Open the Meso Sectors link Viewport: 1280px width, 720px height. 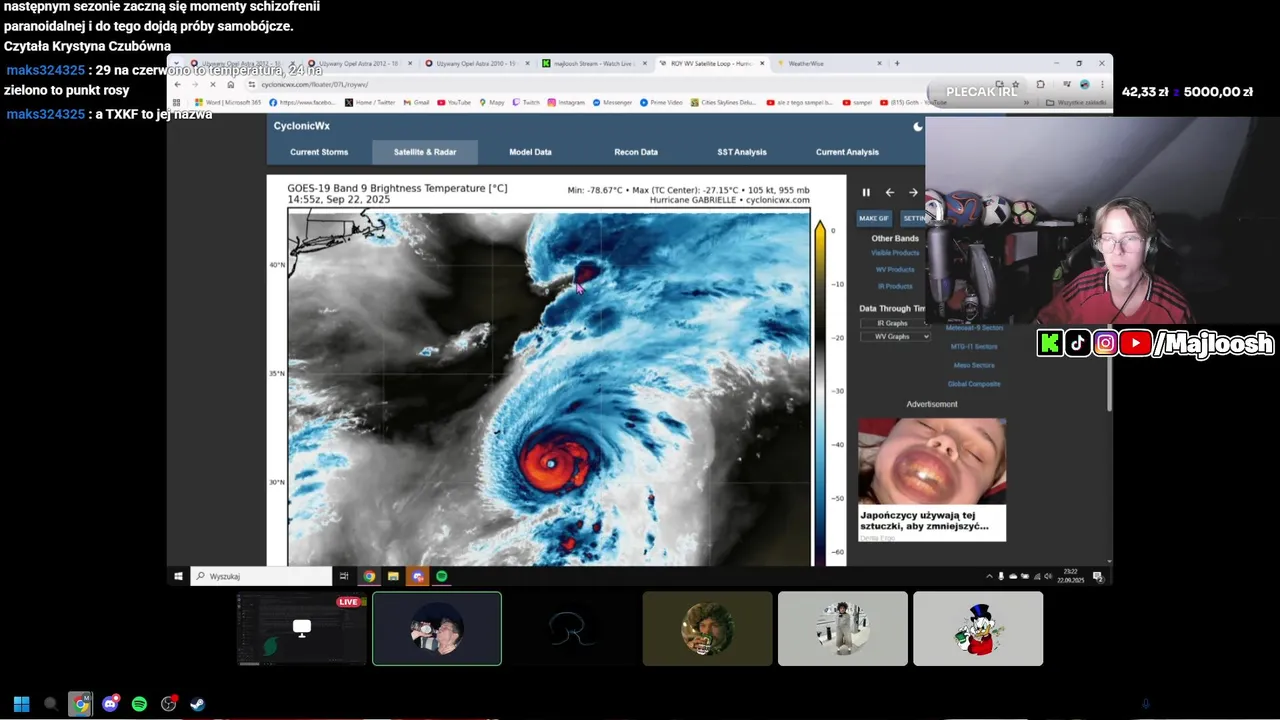point(974,365)
